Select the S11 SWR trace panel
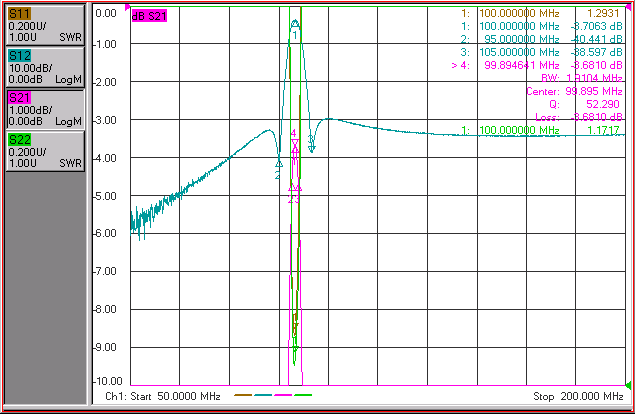Image resolution: width=635 pixels, height=414 pixels. coord(45,25)
